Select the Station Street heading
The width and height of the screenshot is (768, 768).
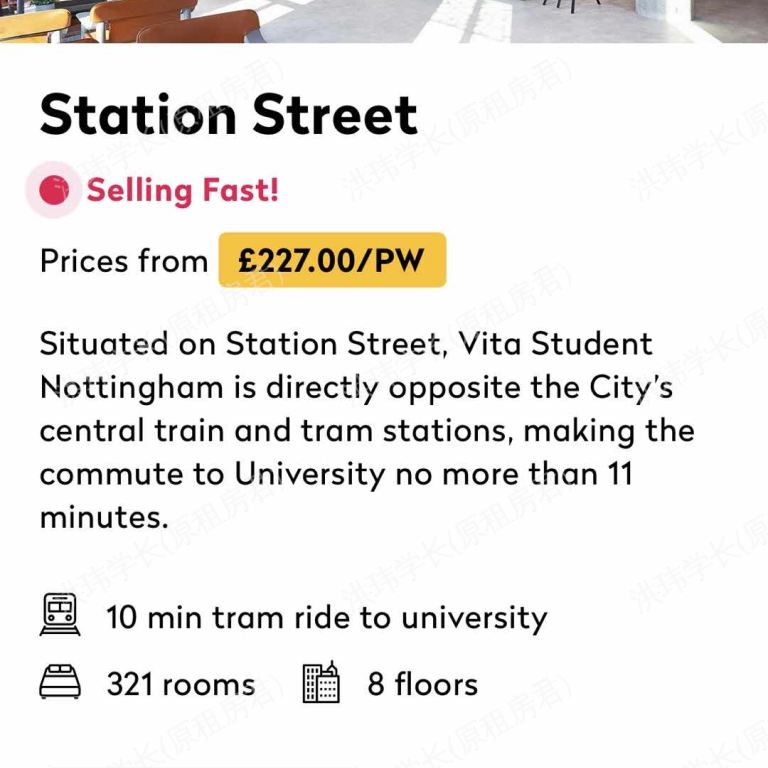228,115
